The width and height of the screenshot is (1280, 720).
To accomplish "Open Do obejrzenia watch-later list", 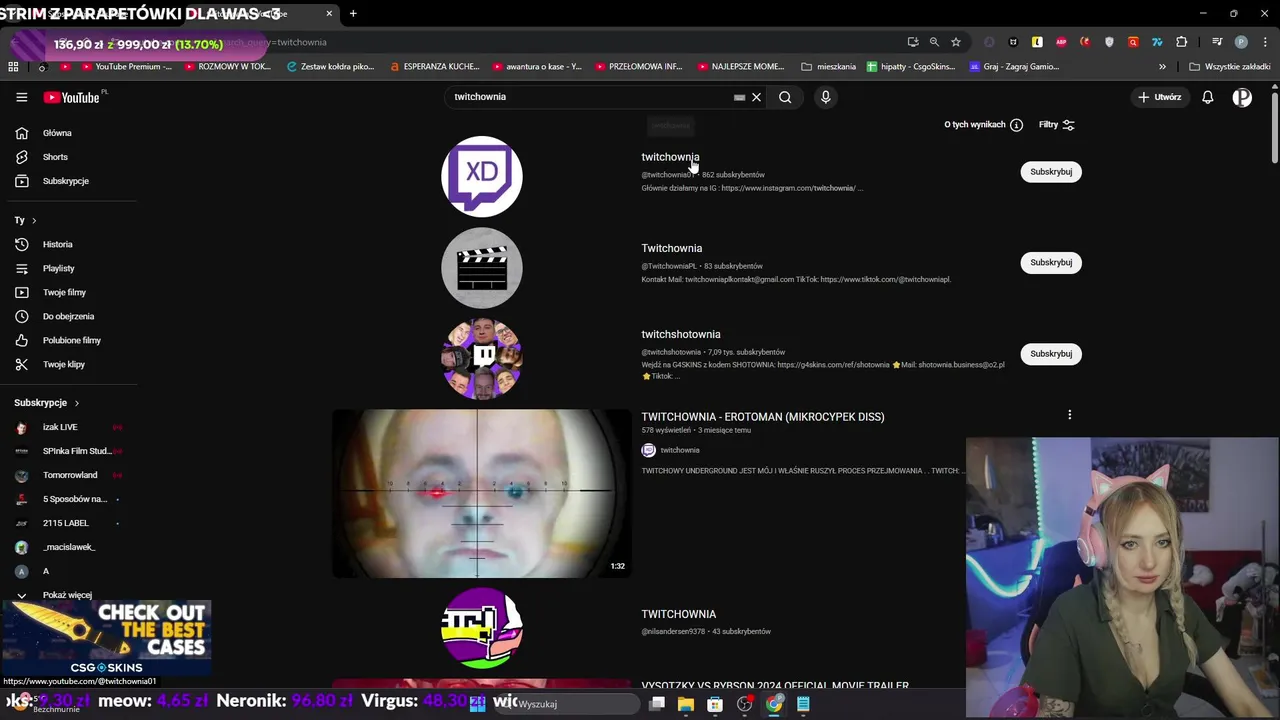I will [x=68, y=316].
